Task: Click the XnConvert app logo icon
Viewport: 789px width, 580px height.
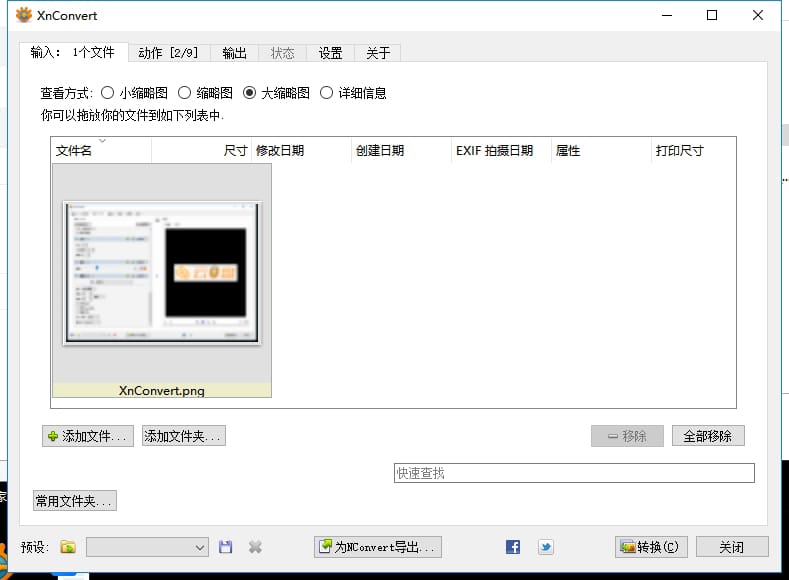Action: coord(23,15)
